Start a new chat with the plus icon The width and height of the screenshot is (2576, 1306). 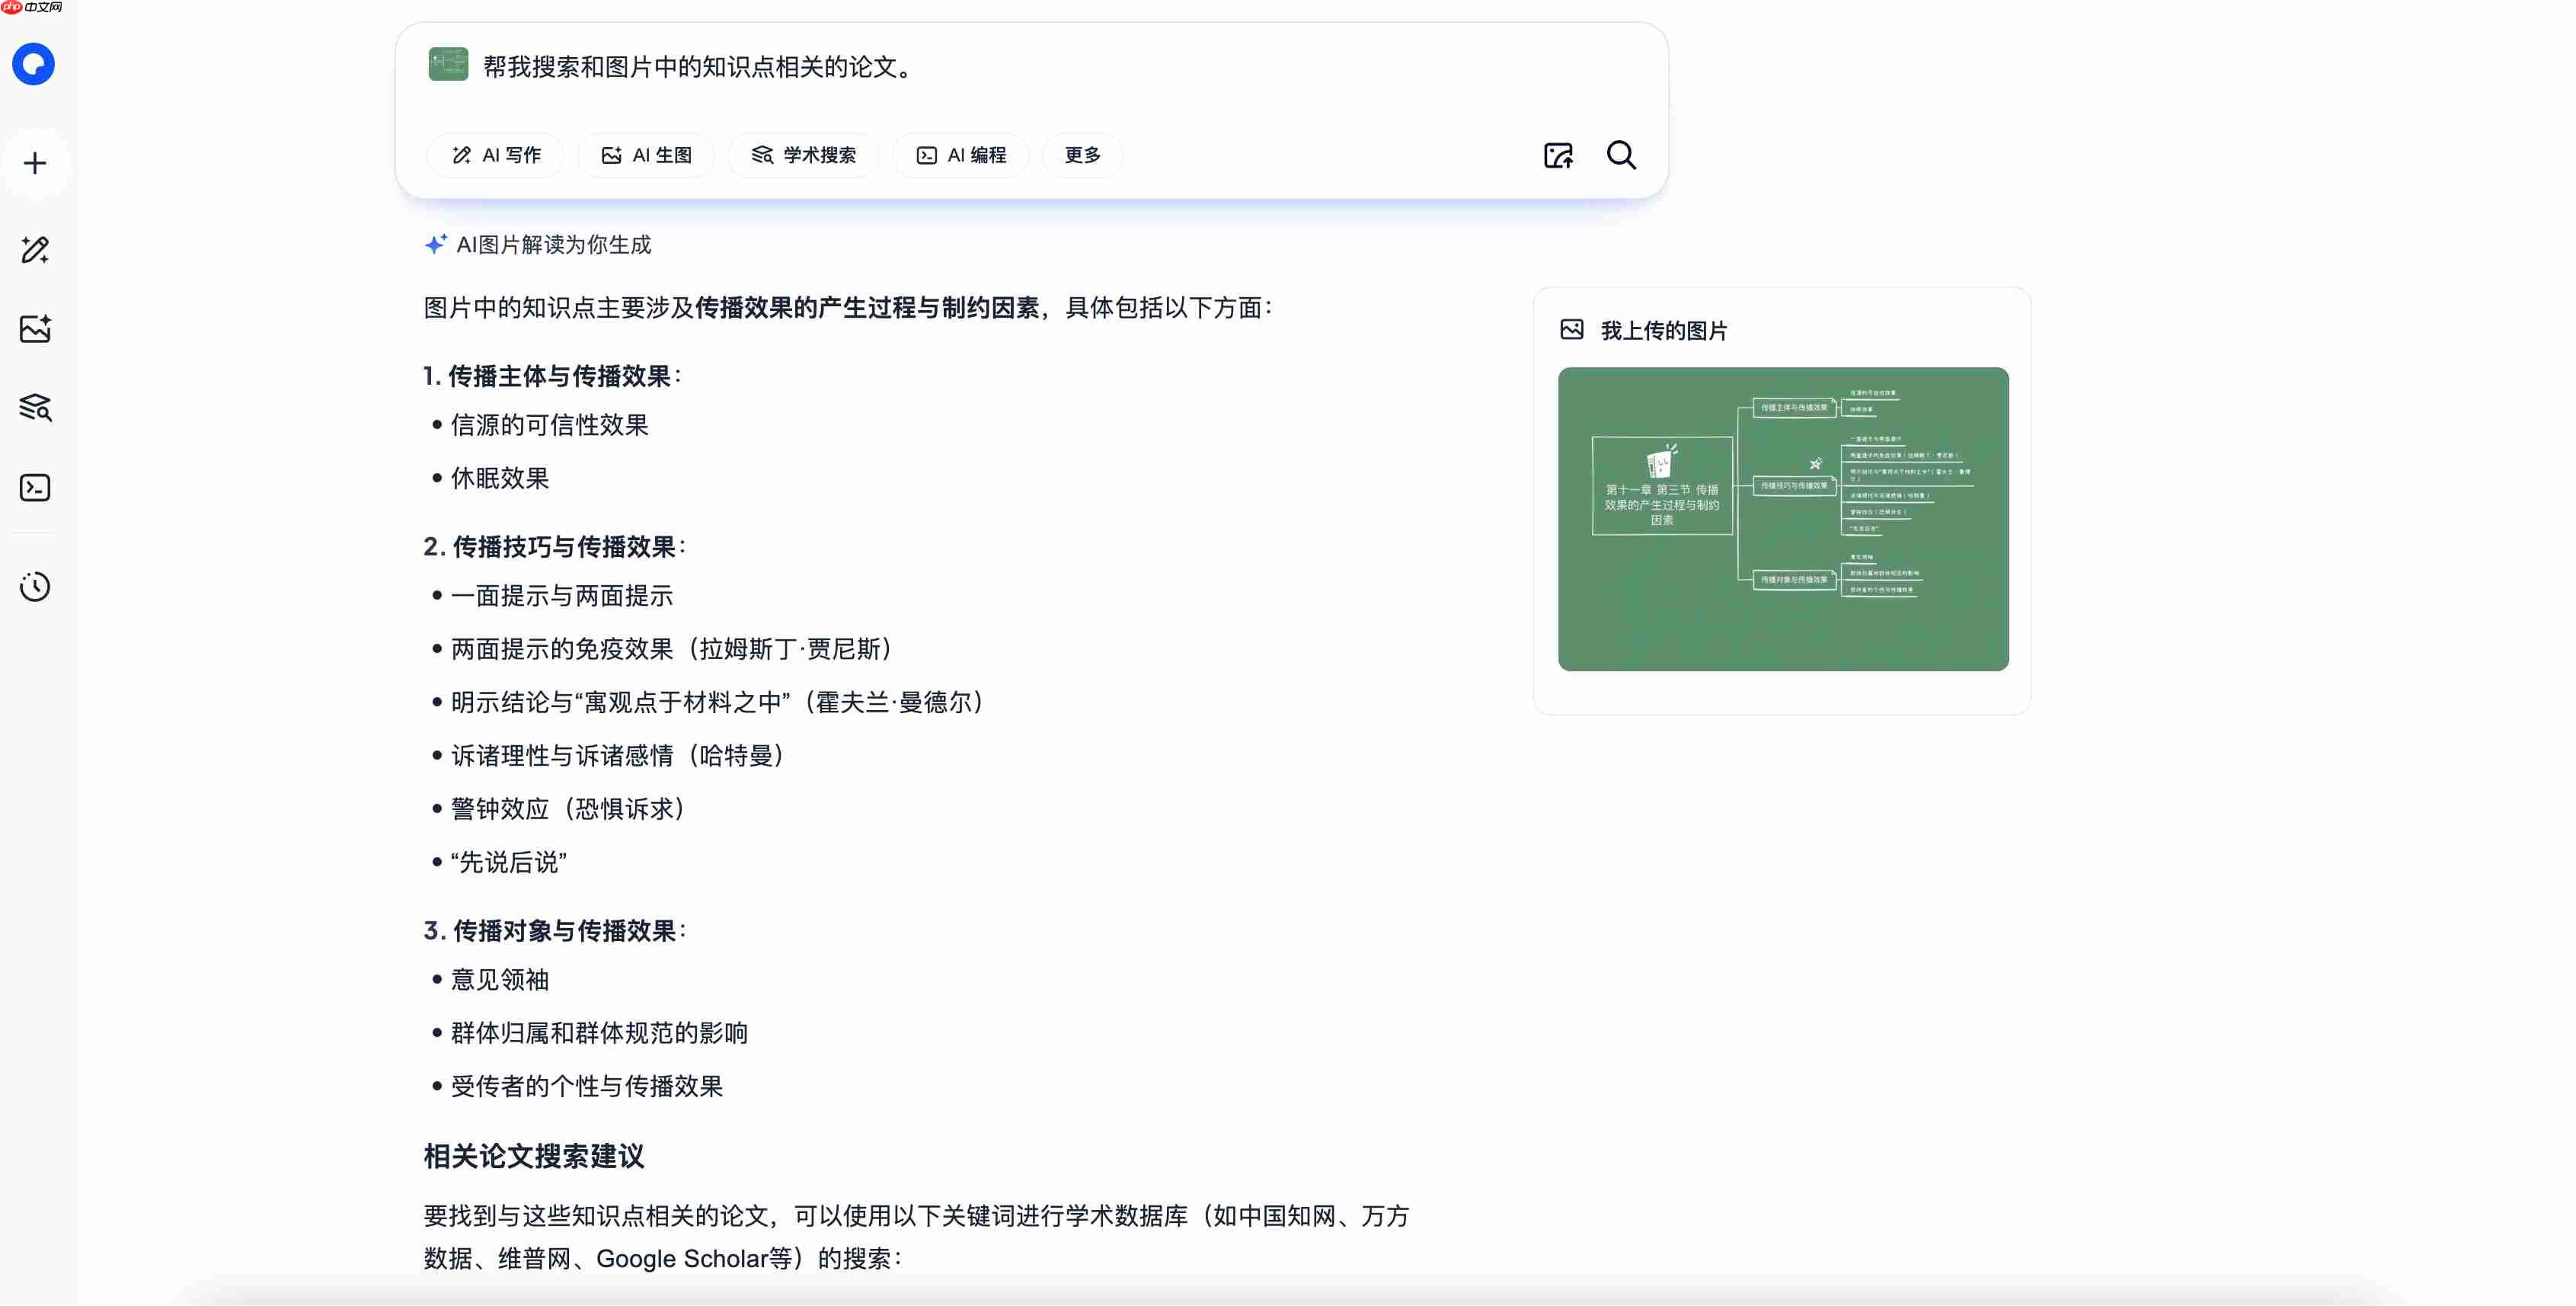pos(34,162)
